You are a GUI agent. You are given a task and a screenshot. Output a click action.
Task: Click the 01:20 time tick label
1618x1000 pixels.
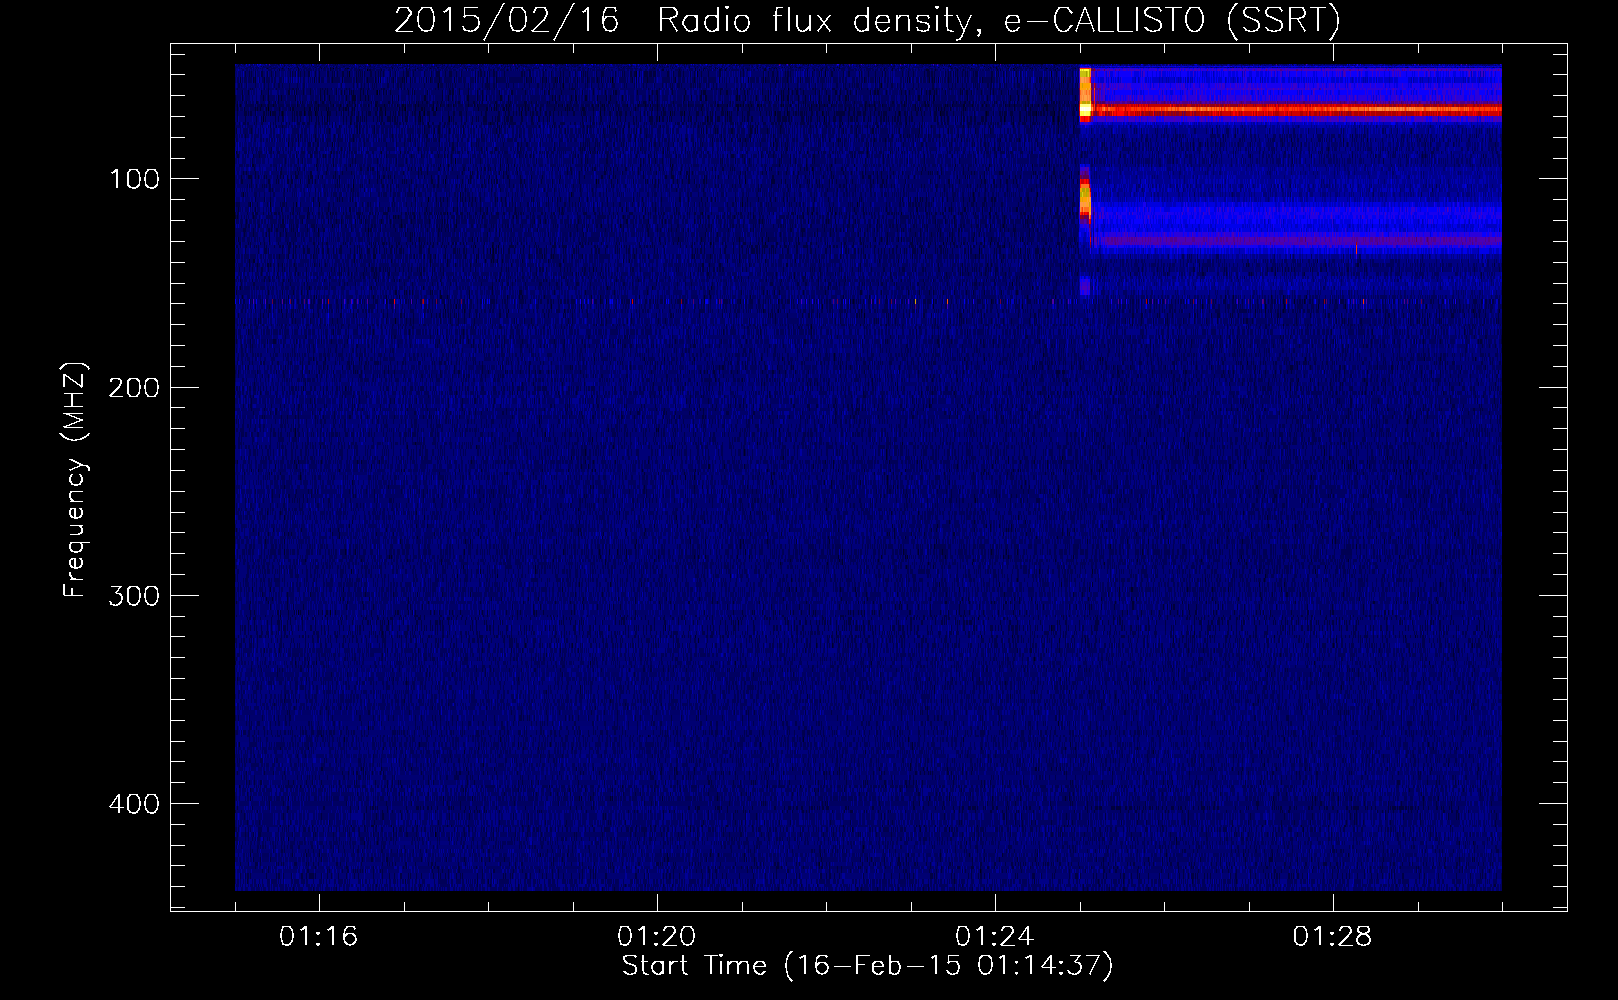point(657,937)
